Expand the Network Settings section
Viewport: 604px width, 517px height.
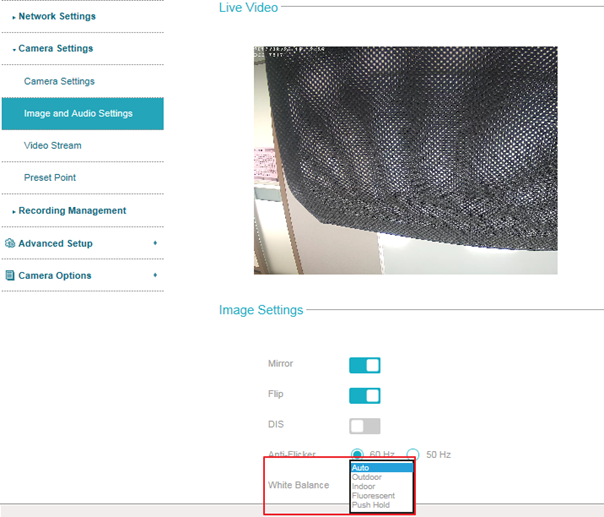pyautogui.click(x=57, y=16)
